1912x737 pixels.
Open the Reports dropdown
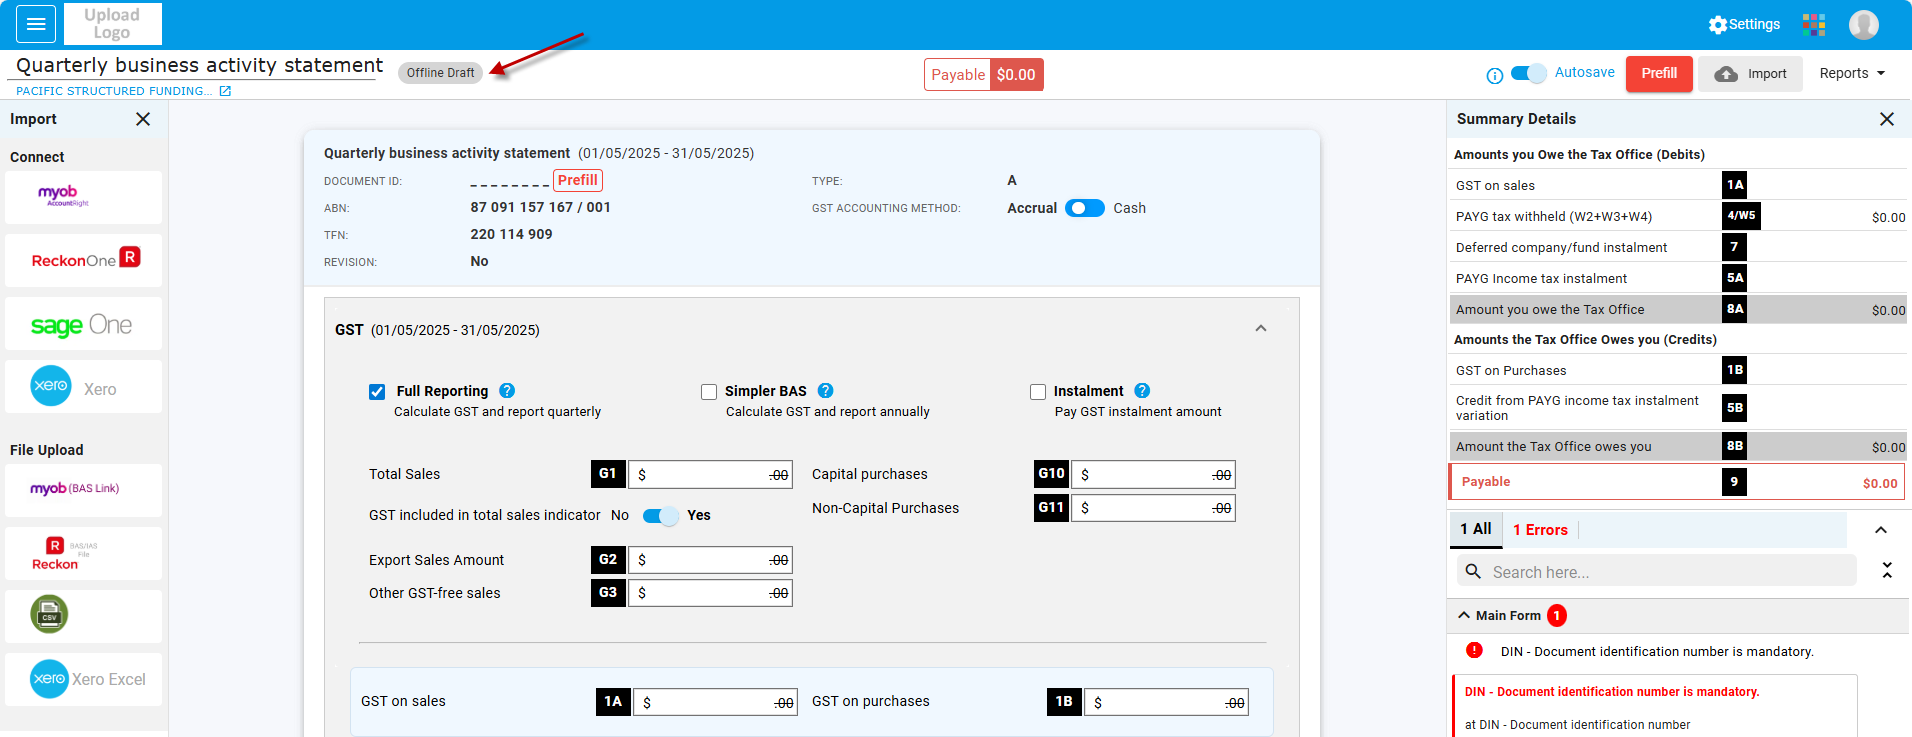point(1852,73)
